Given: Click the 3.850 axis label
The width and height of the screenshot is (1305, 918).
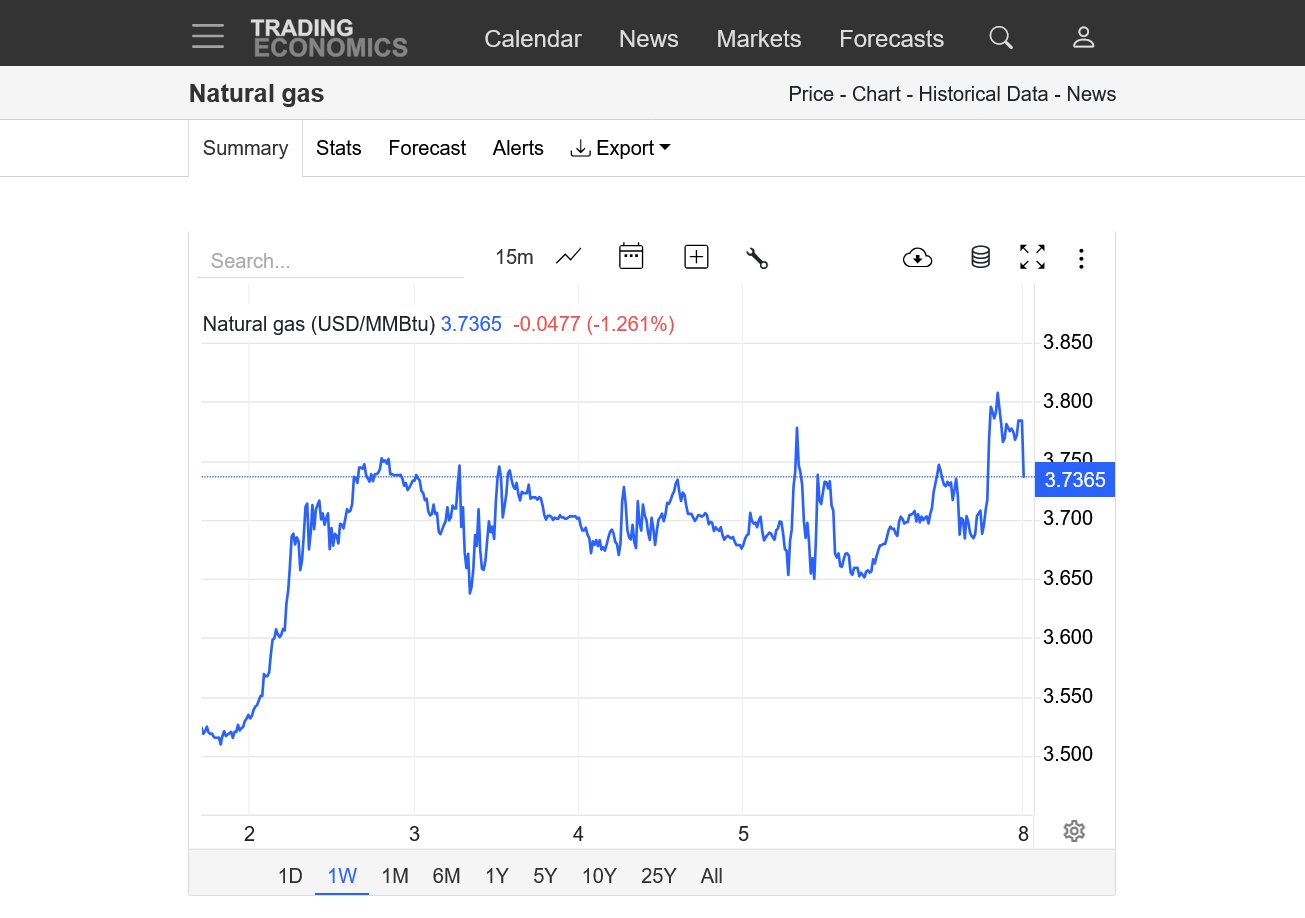Looking at the screenshot, I should 1068,342.
